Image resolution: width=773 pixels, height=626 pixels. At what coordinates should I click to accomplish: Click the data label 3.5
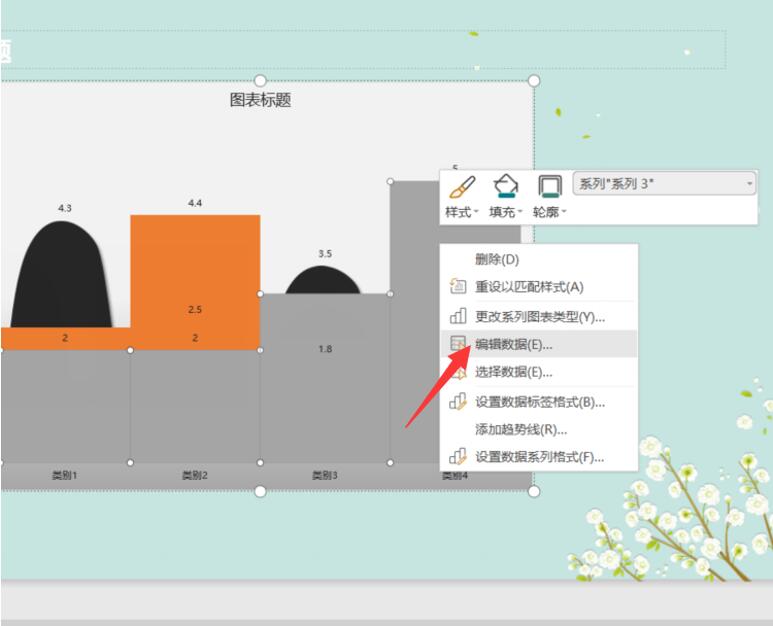(325, 254)
